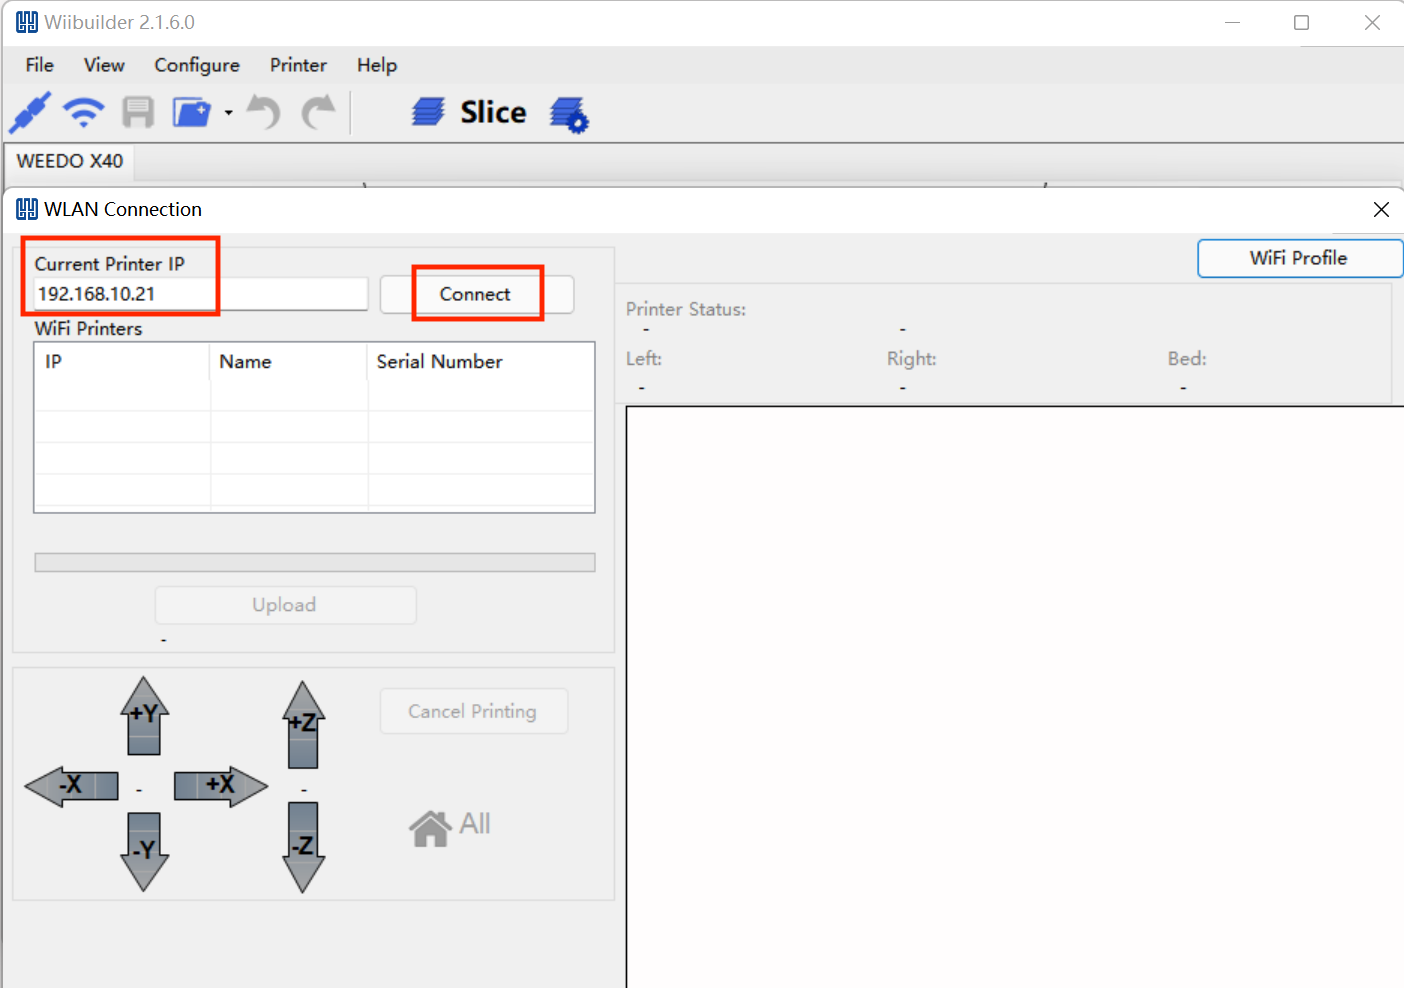Click the Connect button
This screenshot has height=988, width=1404.
[477, 294]
